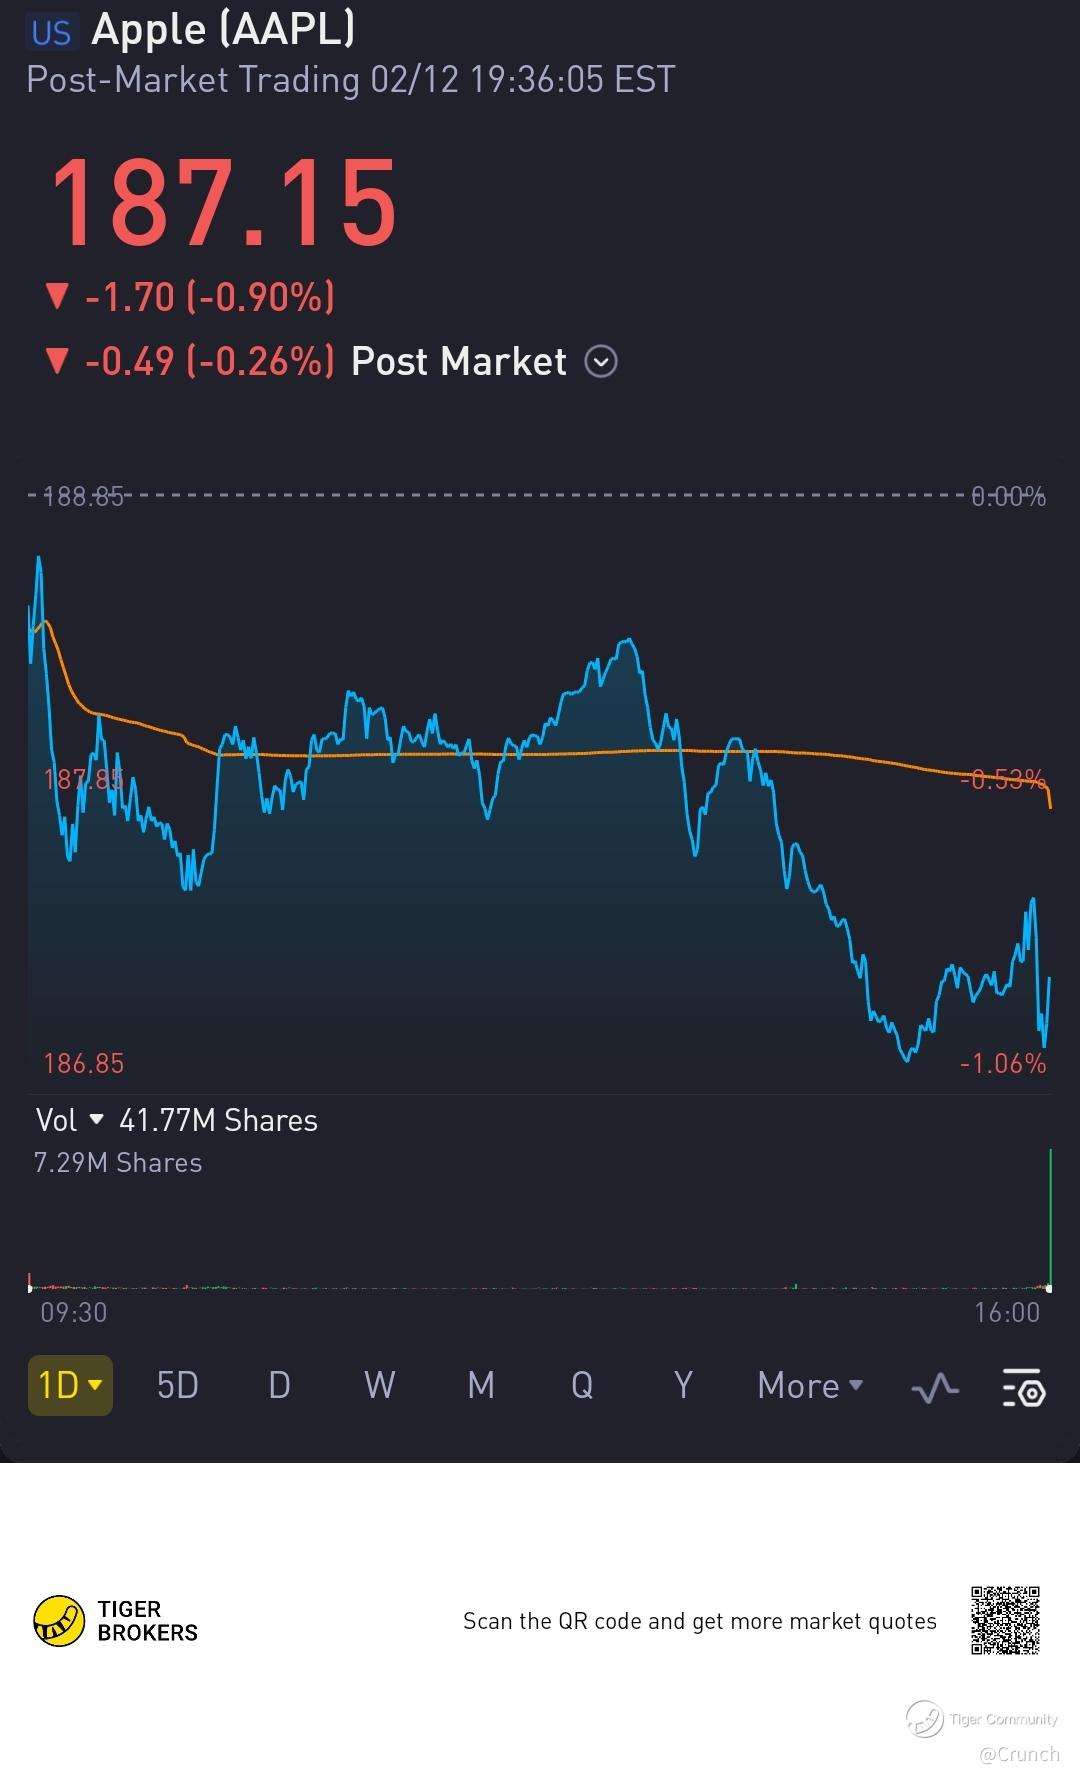Open chart settings list icon
Screen dimensions: 1080x1779
pyautogui.click(x=1024, y=1387)
